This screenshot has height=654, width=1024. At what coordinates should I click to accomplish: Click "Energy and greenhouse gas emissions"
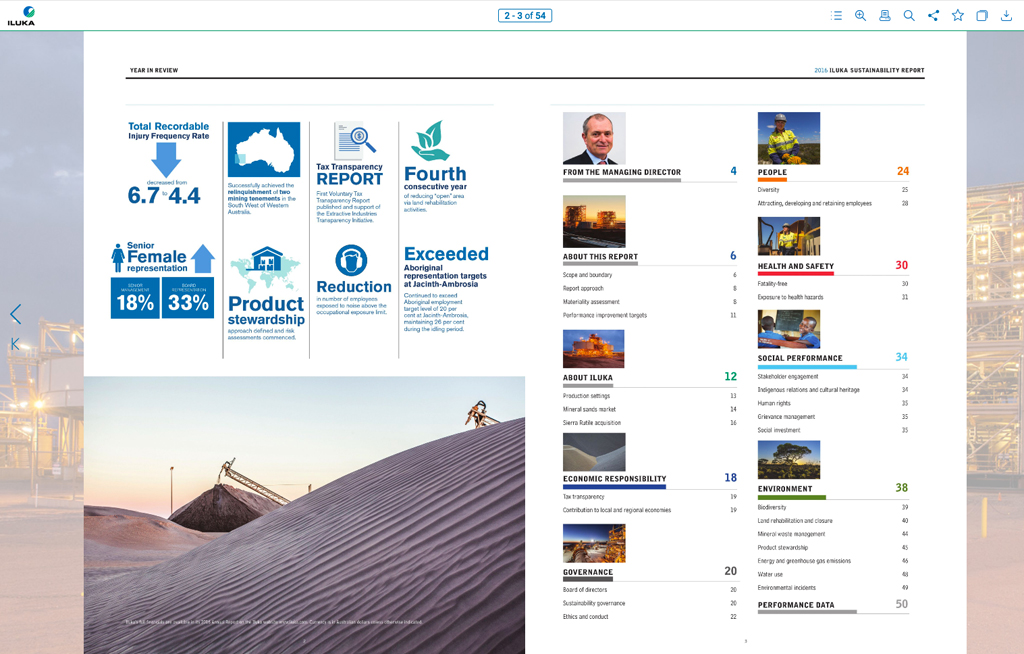pyautogui.click(x=804, y=561)
